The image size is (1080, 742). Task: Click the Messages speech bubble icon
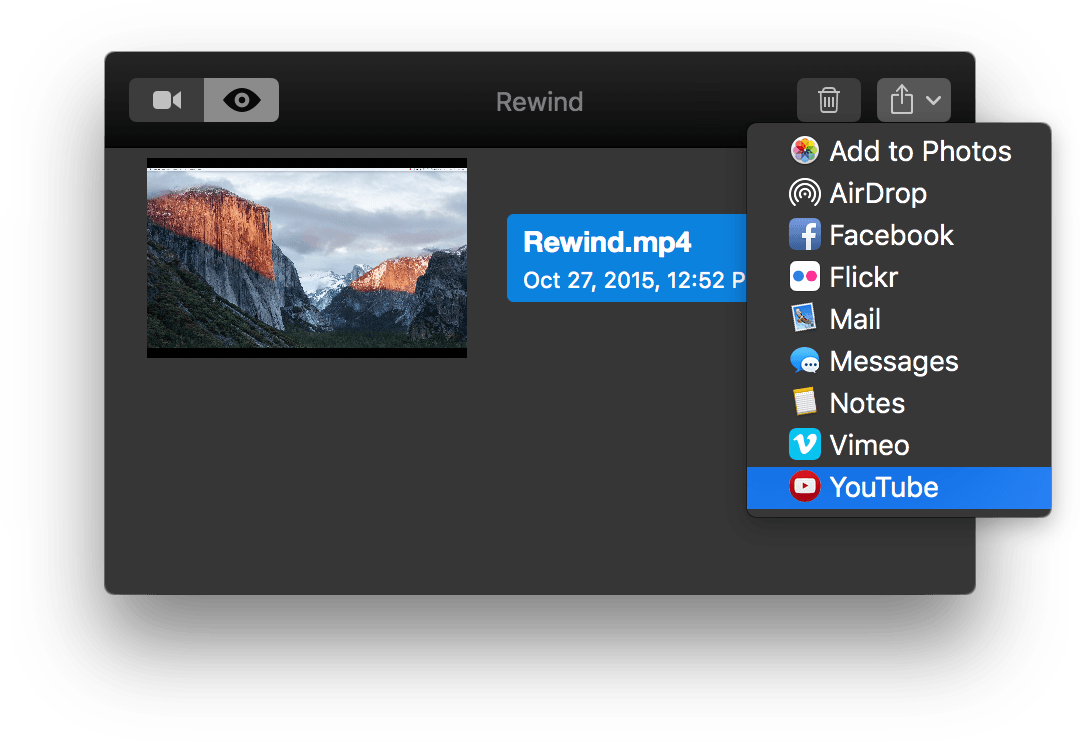pos(804,360)
